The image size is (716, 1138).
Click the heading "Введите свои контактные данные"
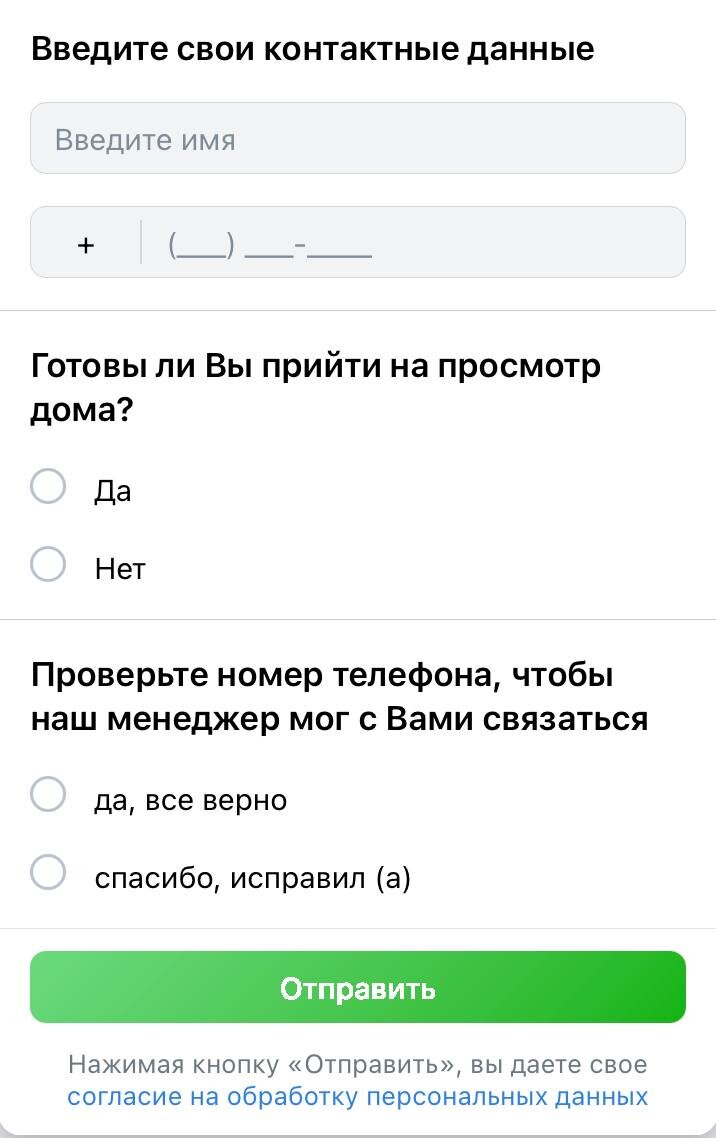pyautogui.click(x=313, y=48)
